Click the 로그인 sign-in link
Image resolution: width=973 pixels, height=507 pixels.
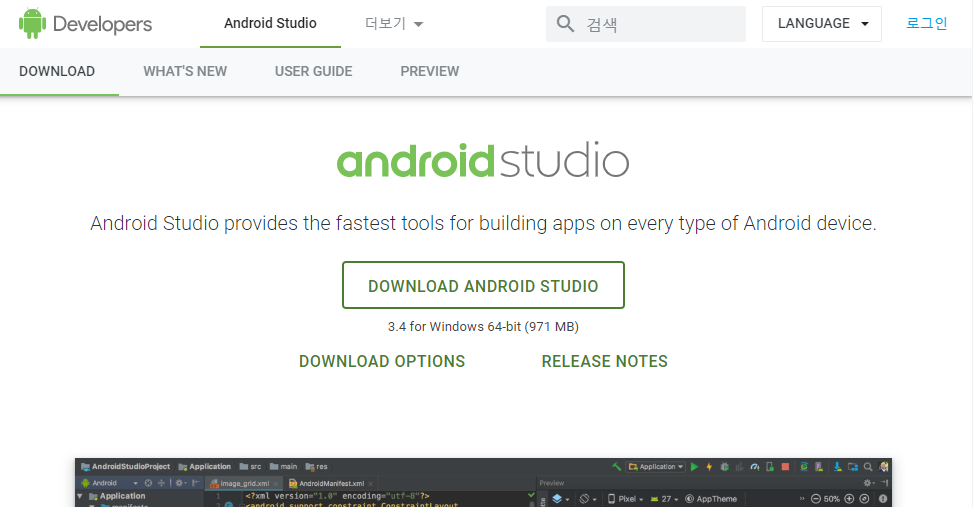pos(926,24)
